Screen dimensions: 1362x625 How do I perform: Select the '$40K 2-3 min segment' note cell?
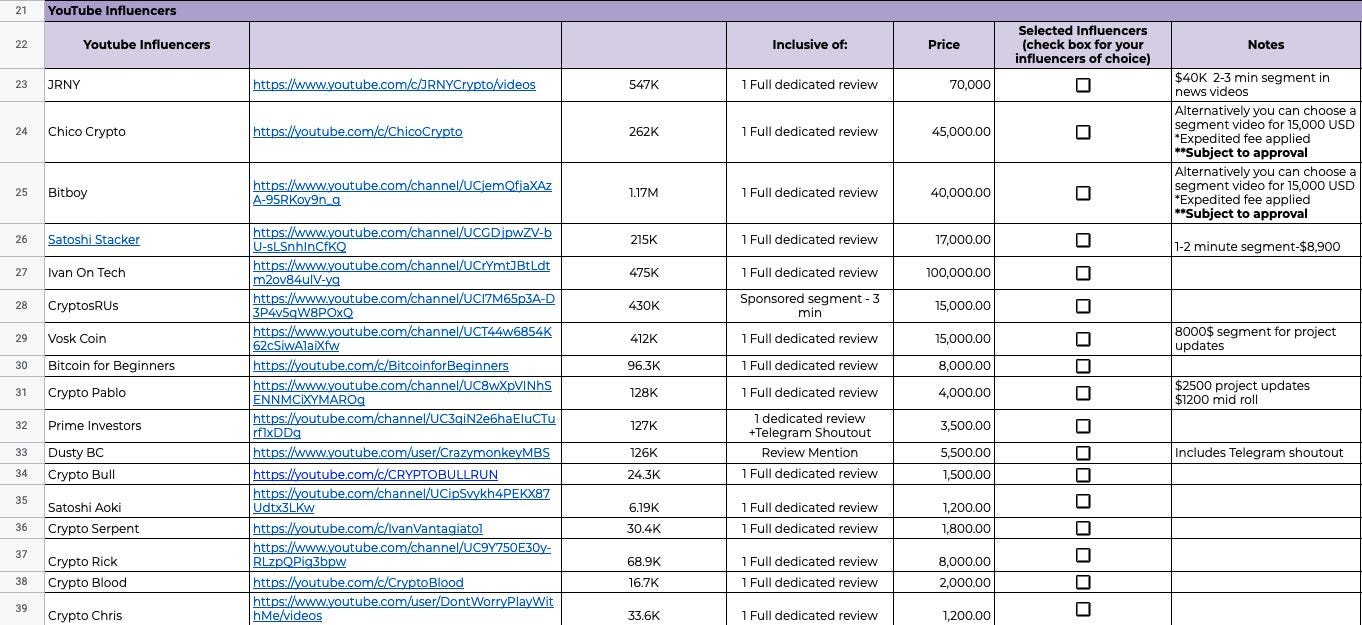(1266, 85)
